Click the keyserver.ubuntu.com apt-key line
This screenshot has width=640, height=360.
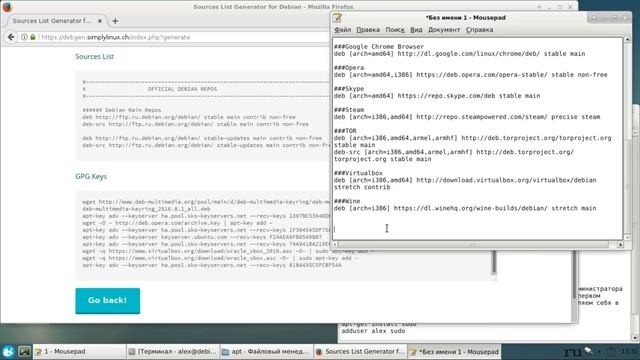pyautogui.click(x=202, y=237)
